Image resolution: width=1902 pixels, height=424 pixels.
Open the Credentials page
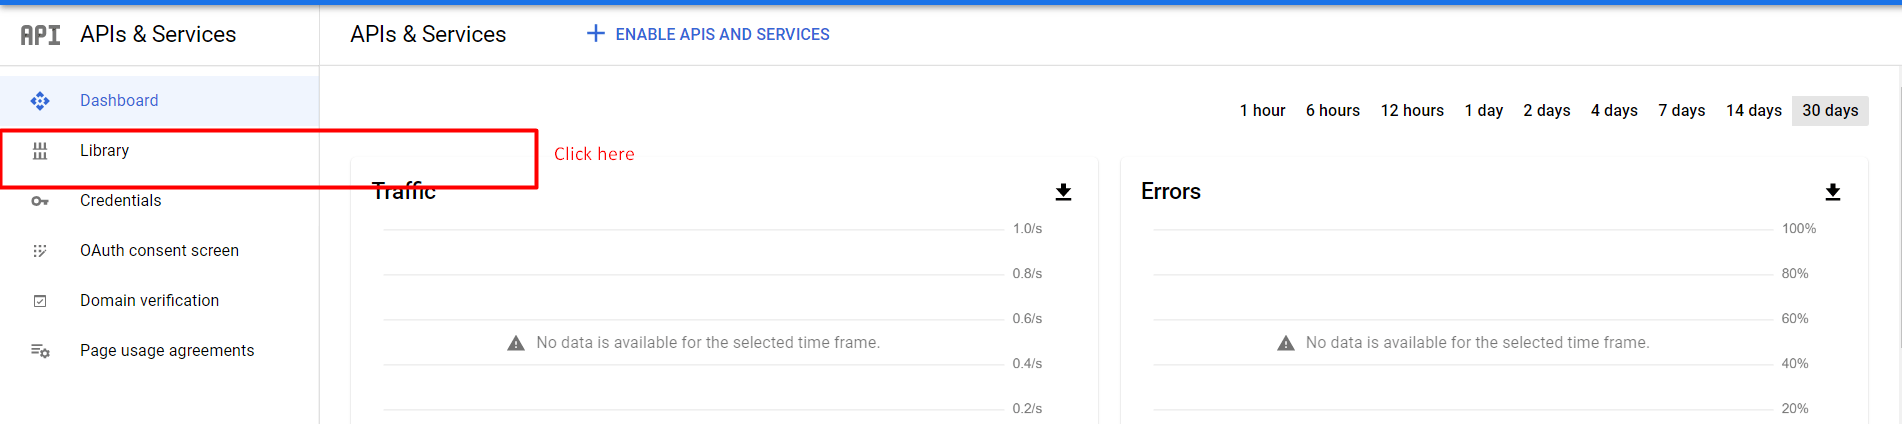pos(120,201)
